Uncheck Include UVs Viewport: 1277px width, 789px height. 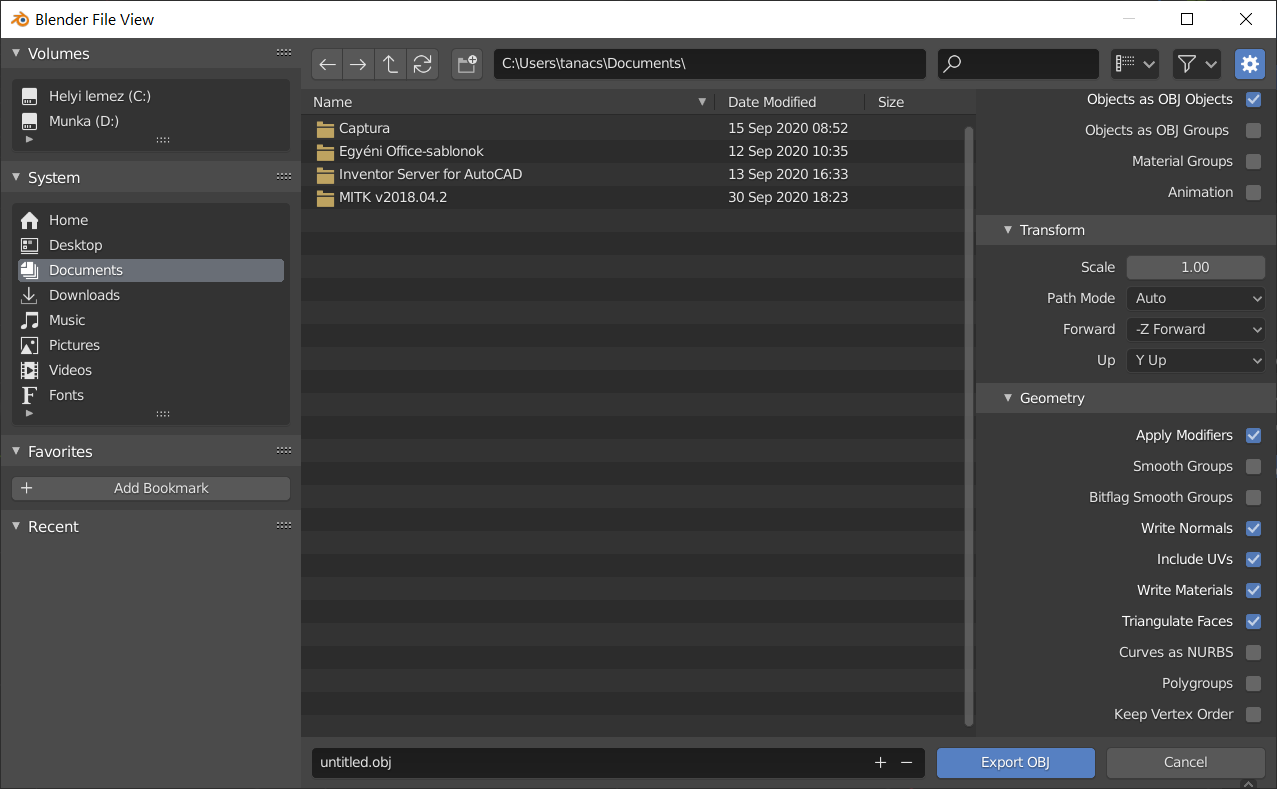[x=1253, y=559]
